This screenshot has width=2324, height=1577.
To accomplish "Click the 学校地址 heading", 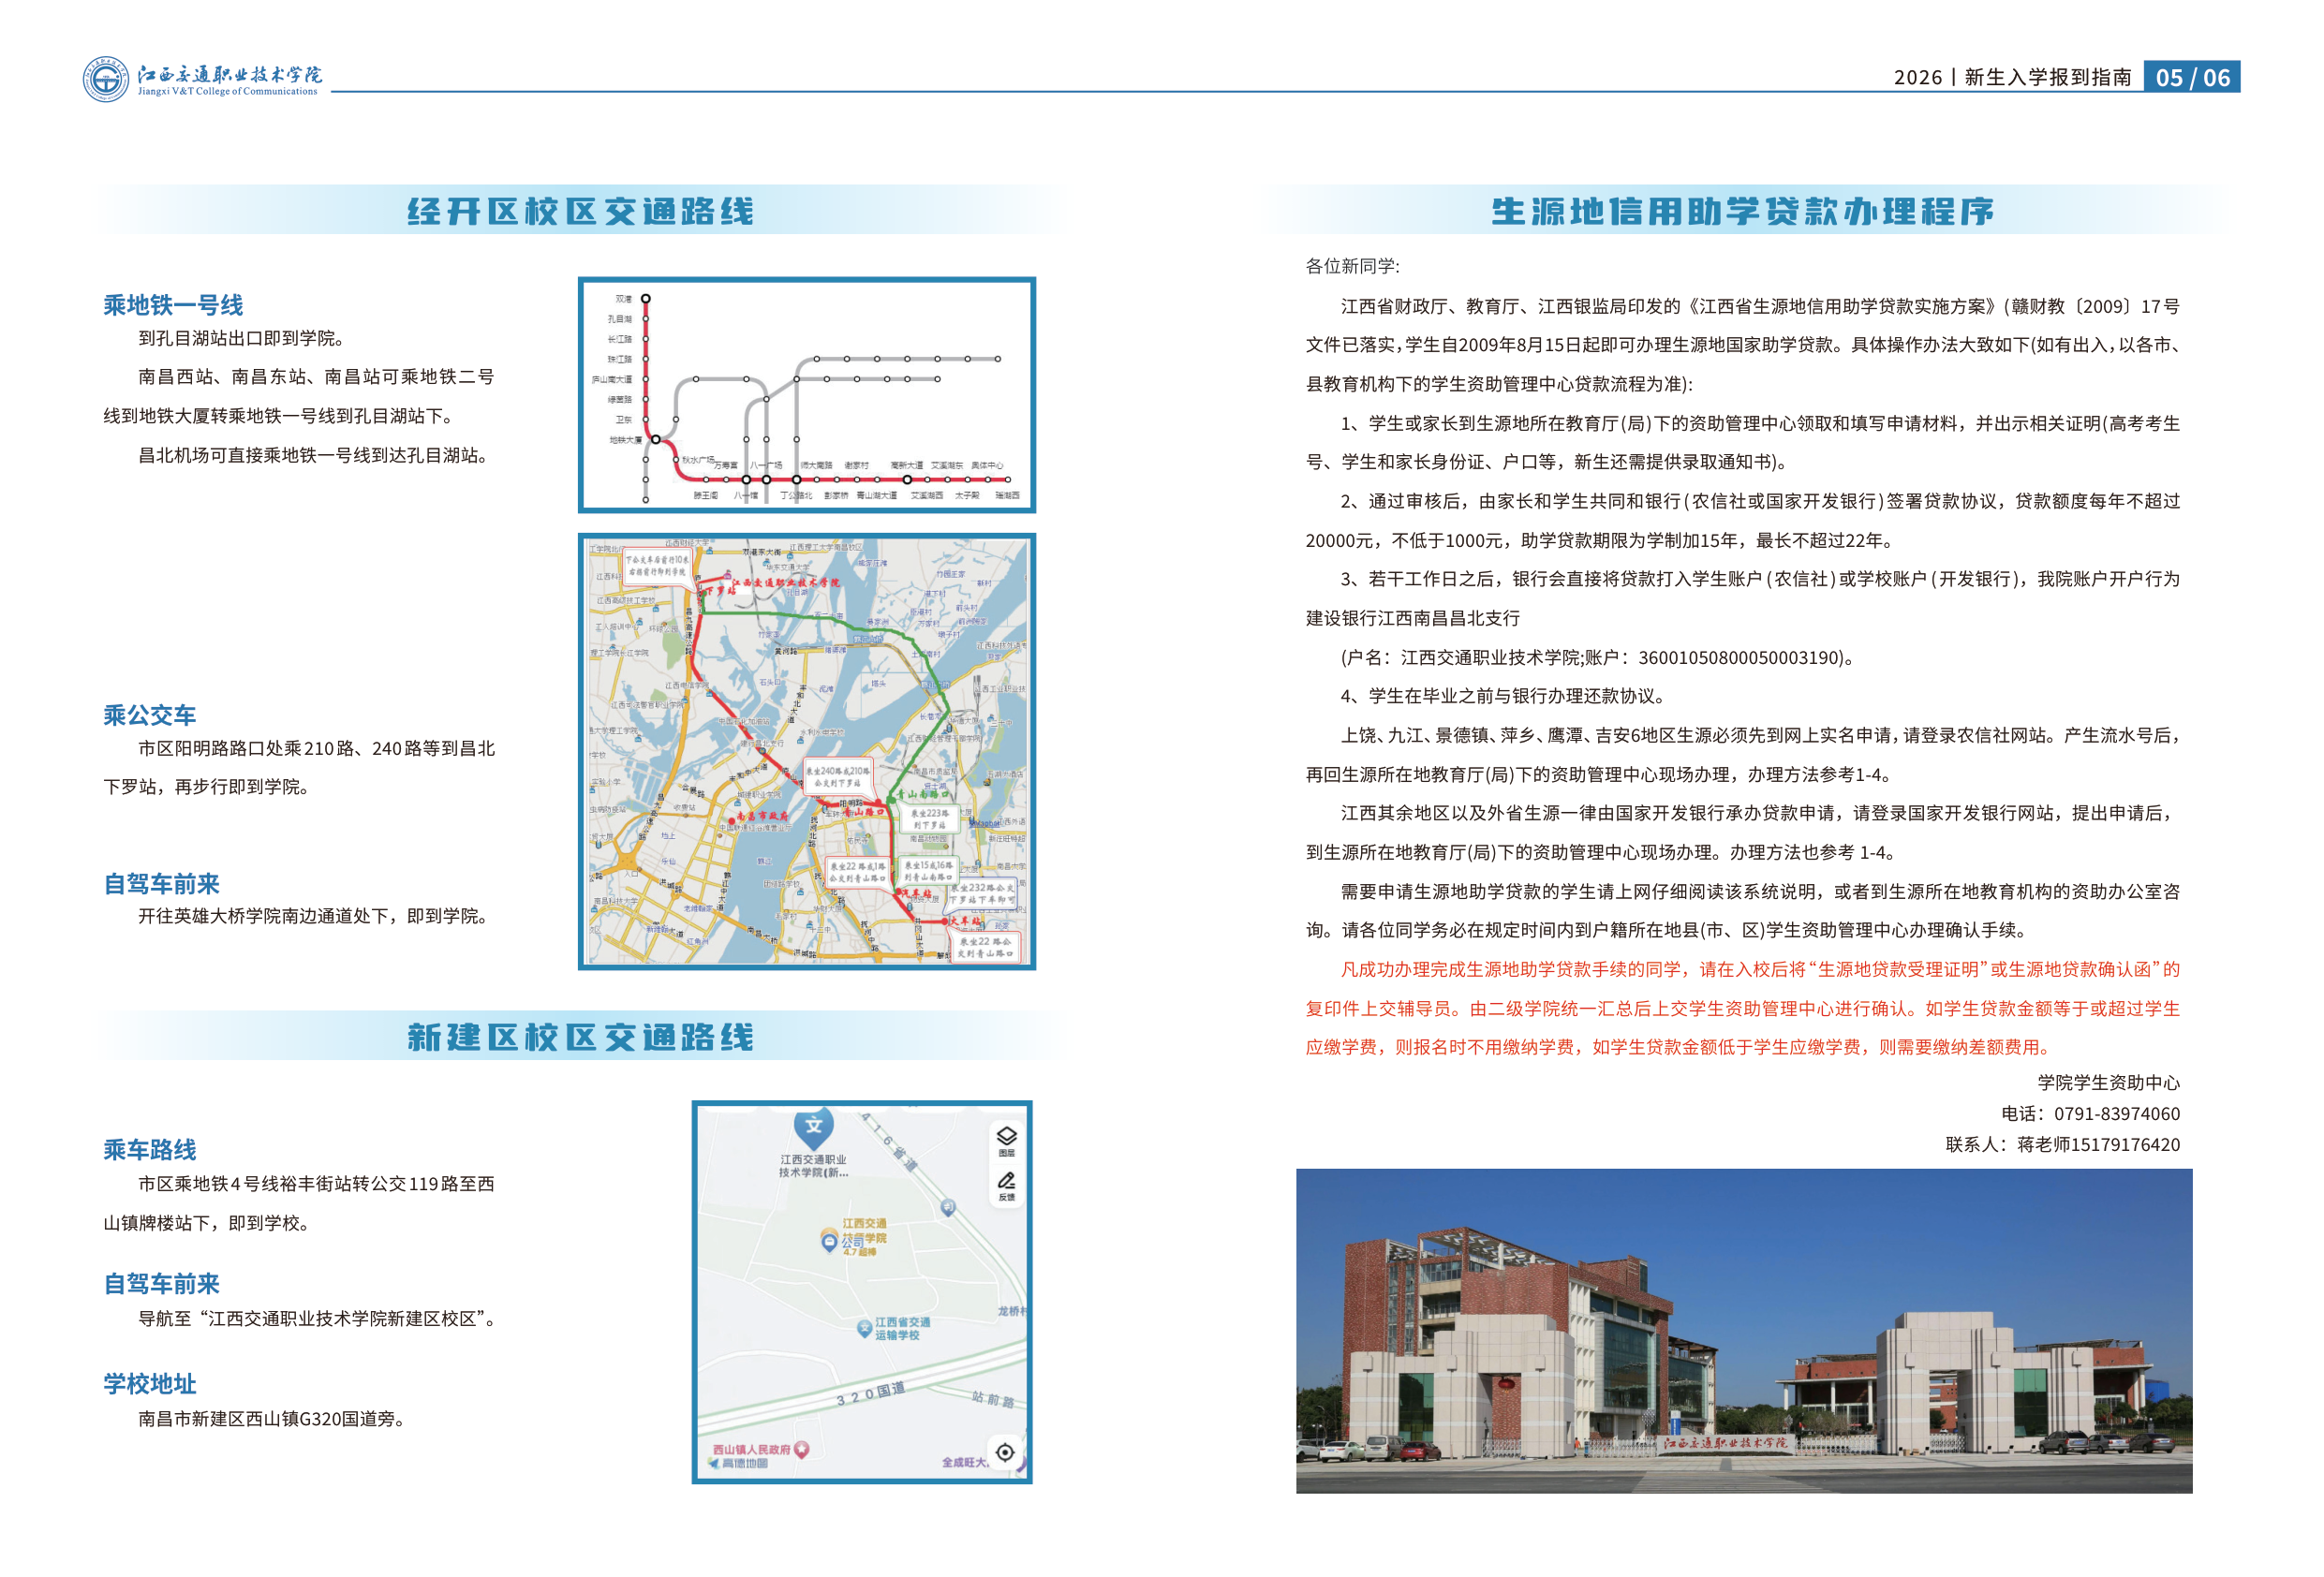I will (150, 1384).
